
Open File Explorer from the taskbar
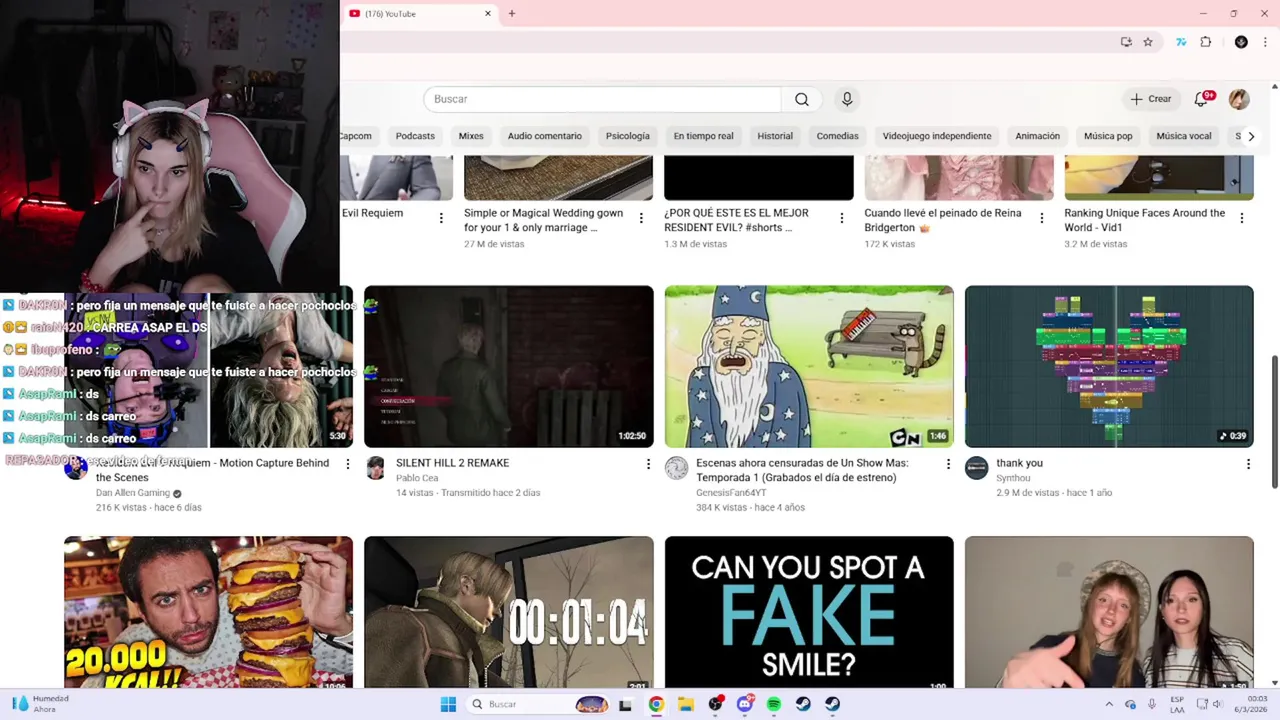coord(685,704)
